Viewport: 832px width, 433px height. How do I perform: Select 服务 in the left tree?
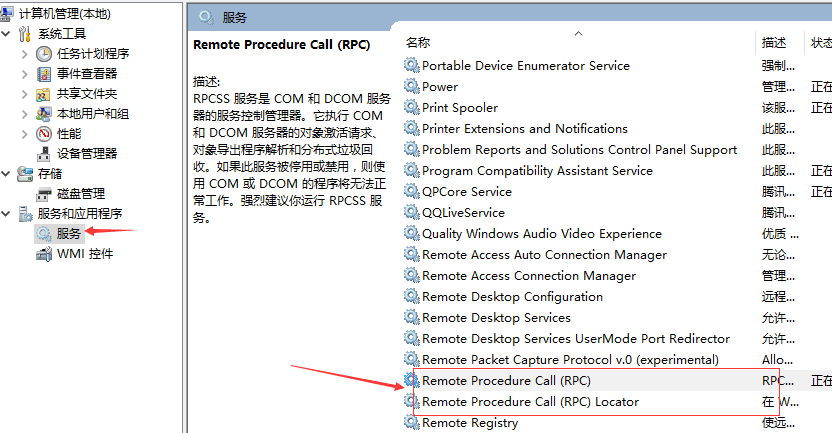[69, 234]
